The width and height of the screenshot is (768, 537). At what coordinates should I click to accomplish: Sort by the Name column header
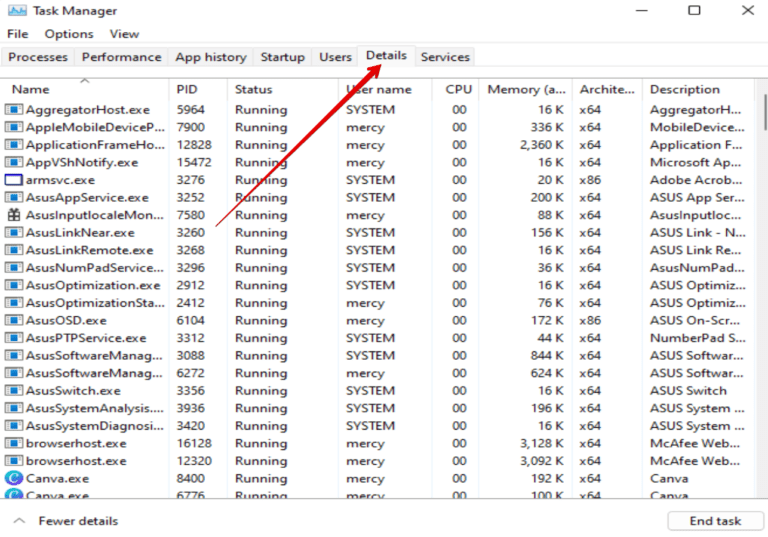pos(30,90)
